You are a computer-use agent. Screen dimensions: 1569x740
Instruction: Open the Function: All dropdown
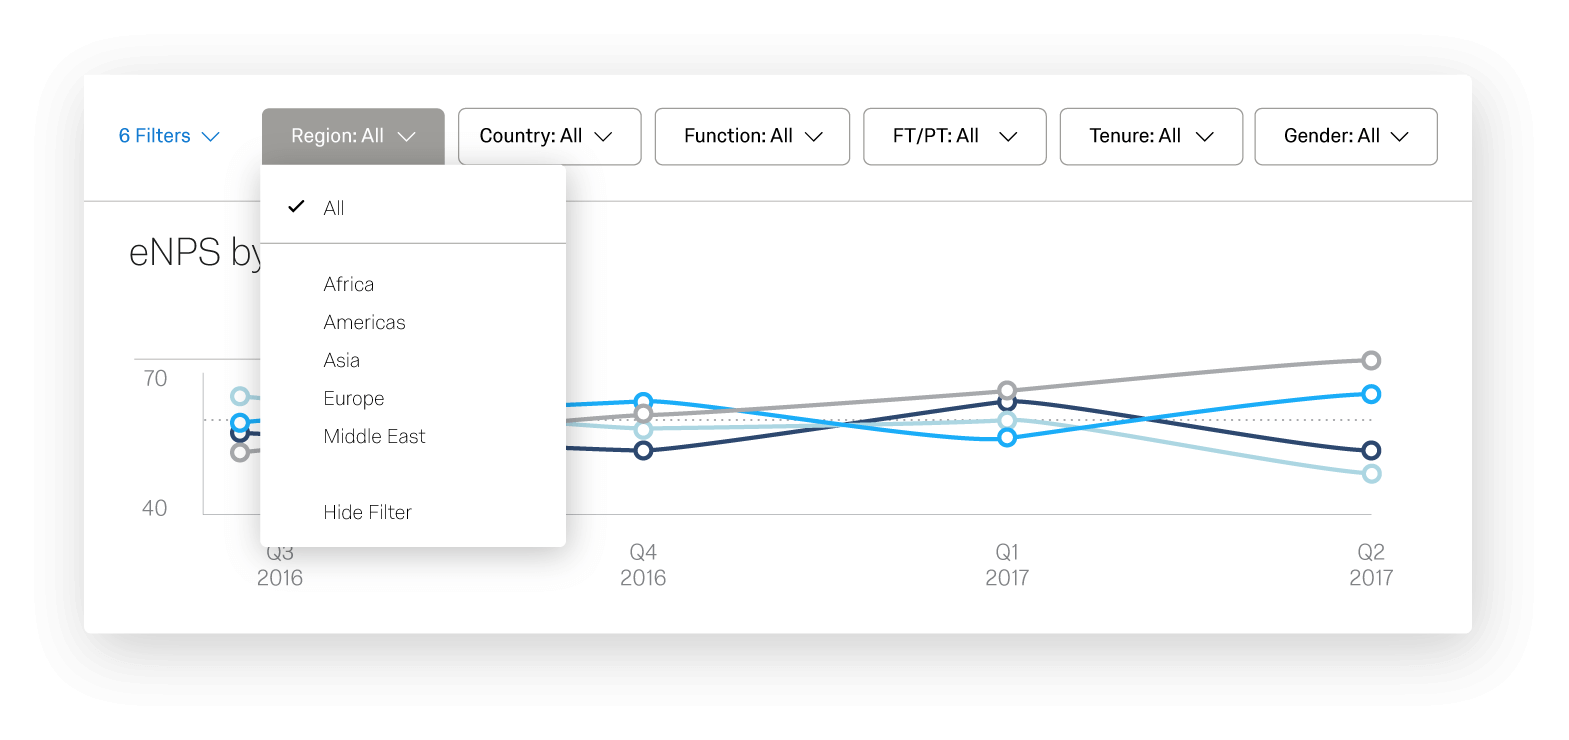pos(752,136)
